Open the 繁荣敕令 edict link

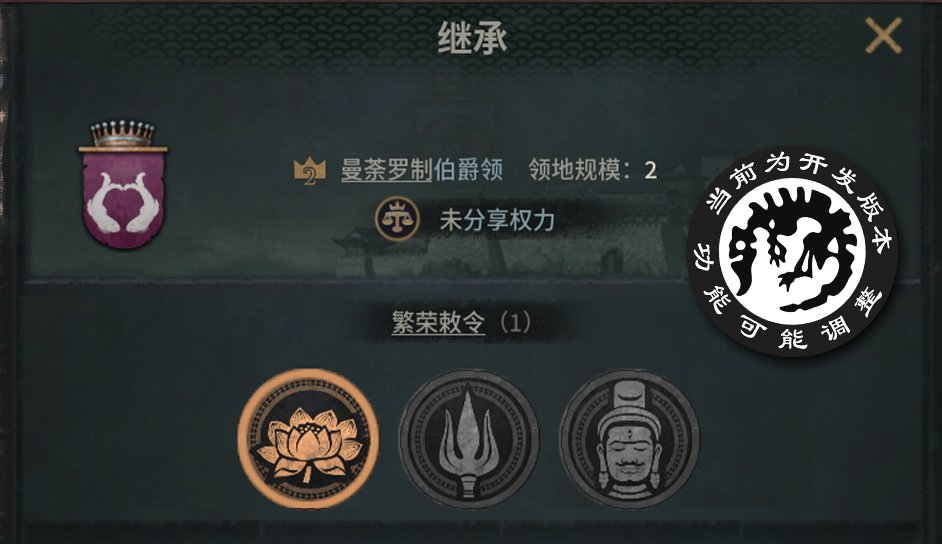point(438,322)
